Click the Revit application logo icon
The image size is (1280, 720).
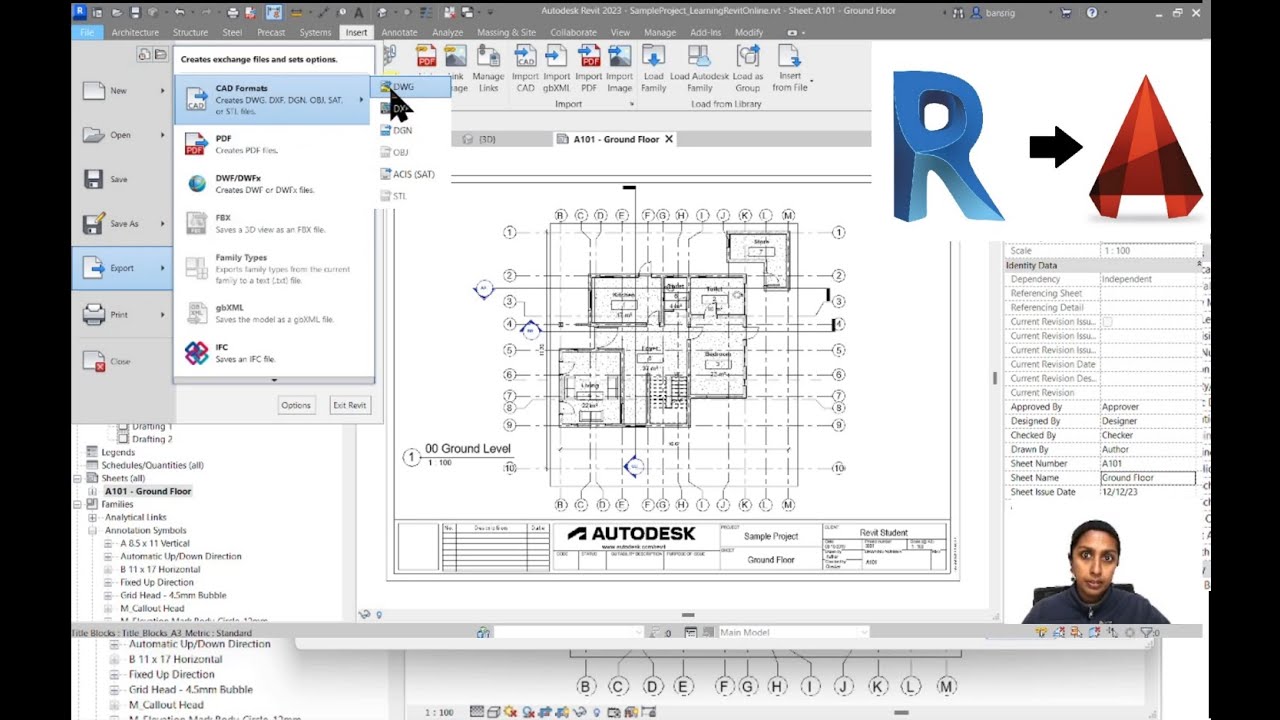click(x=80, y=12)
